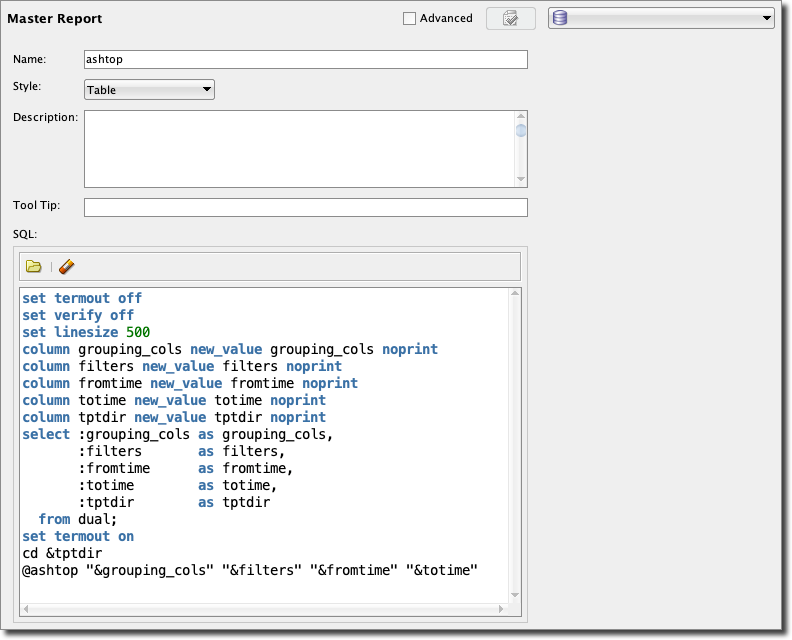Click the line 'set verify off'
Viewport: 792px width, 640px height.
point(78,315)
